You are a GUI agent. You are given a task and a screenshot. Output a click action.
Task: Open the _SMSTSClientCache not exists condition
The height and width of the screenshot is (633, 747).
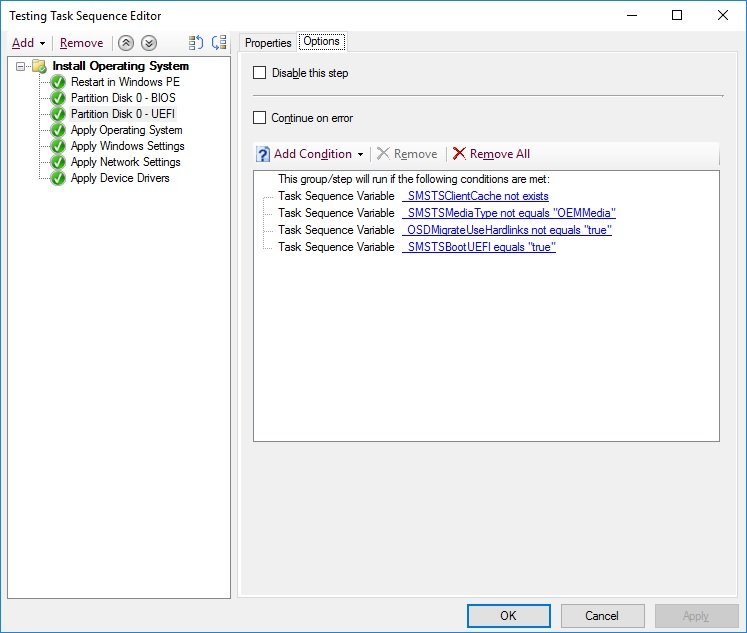pos(475,196)
